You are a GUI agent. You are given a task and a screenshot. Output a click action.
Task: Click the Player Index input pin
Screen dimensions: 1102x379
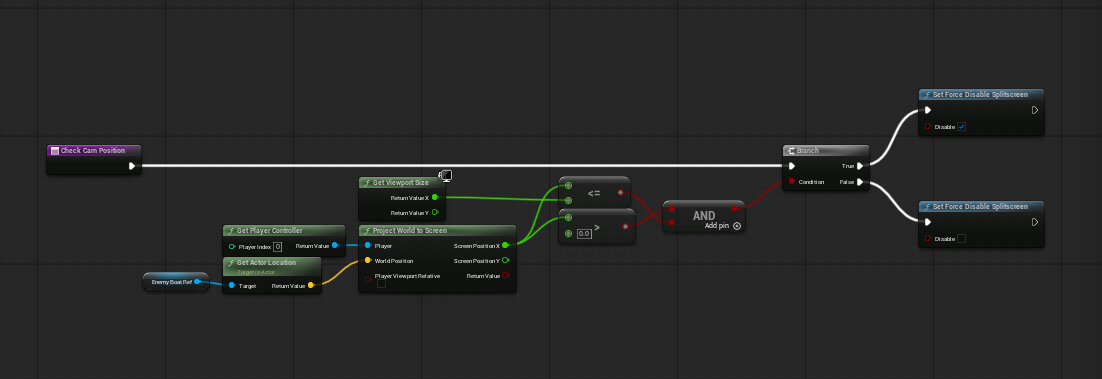(x=232, y=247)
